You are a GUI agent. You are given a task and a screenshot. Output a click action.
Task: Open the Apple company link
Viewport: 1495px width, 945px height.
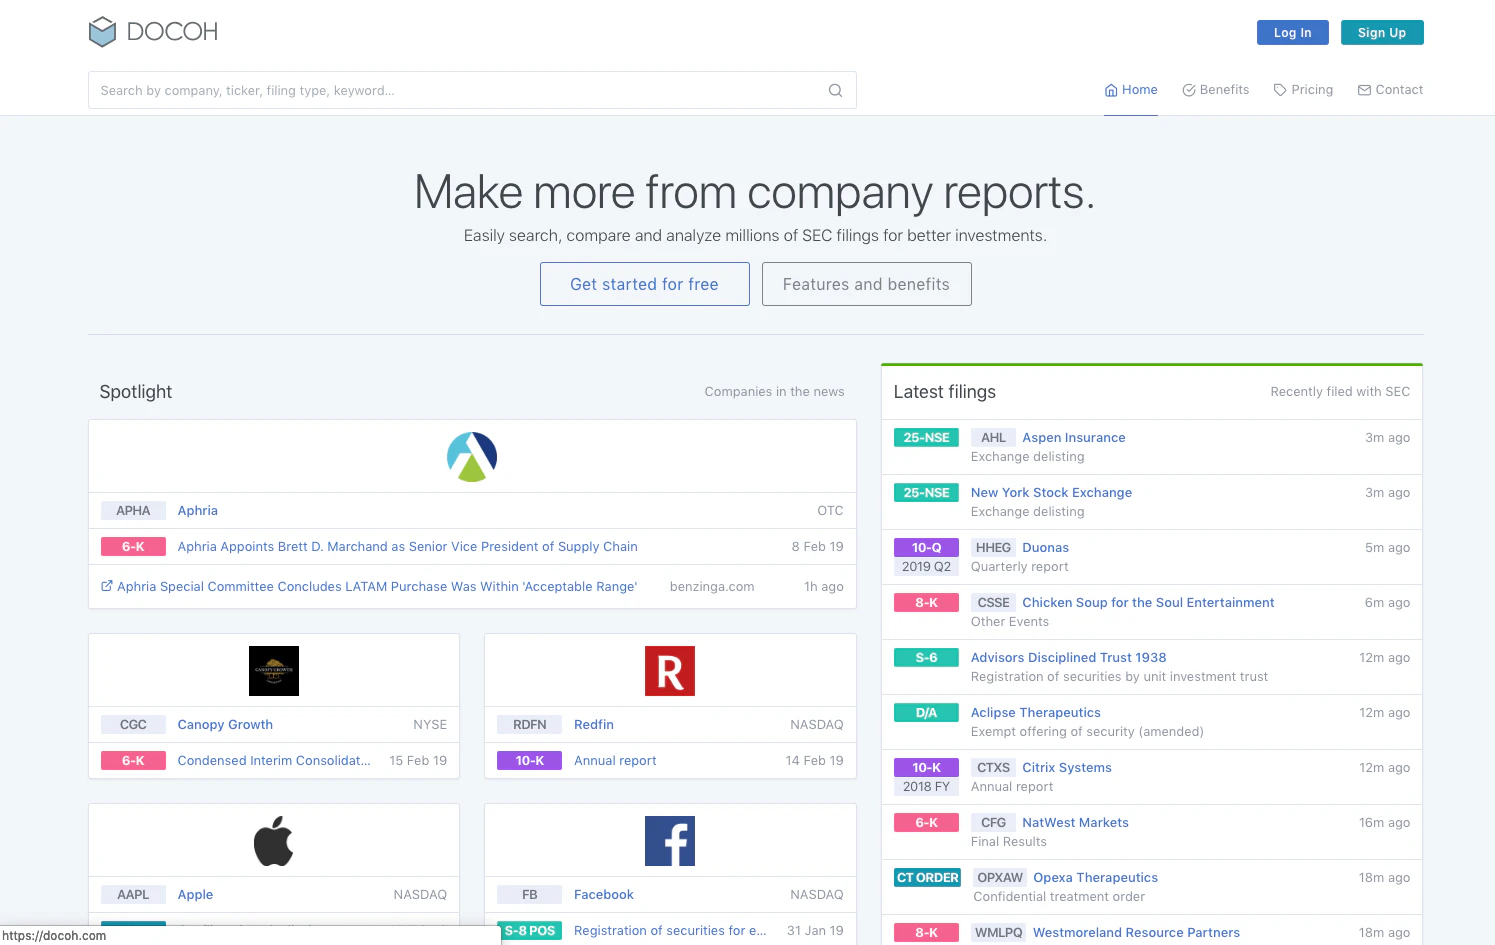coord(195,895)
